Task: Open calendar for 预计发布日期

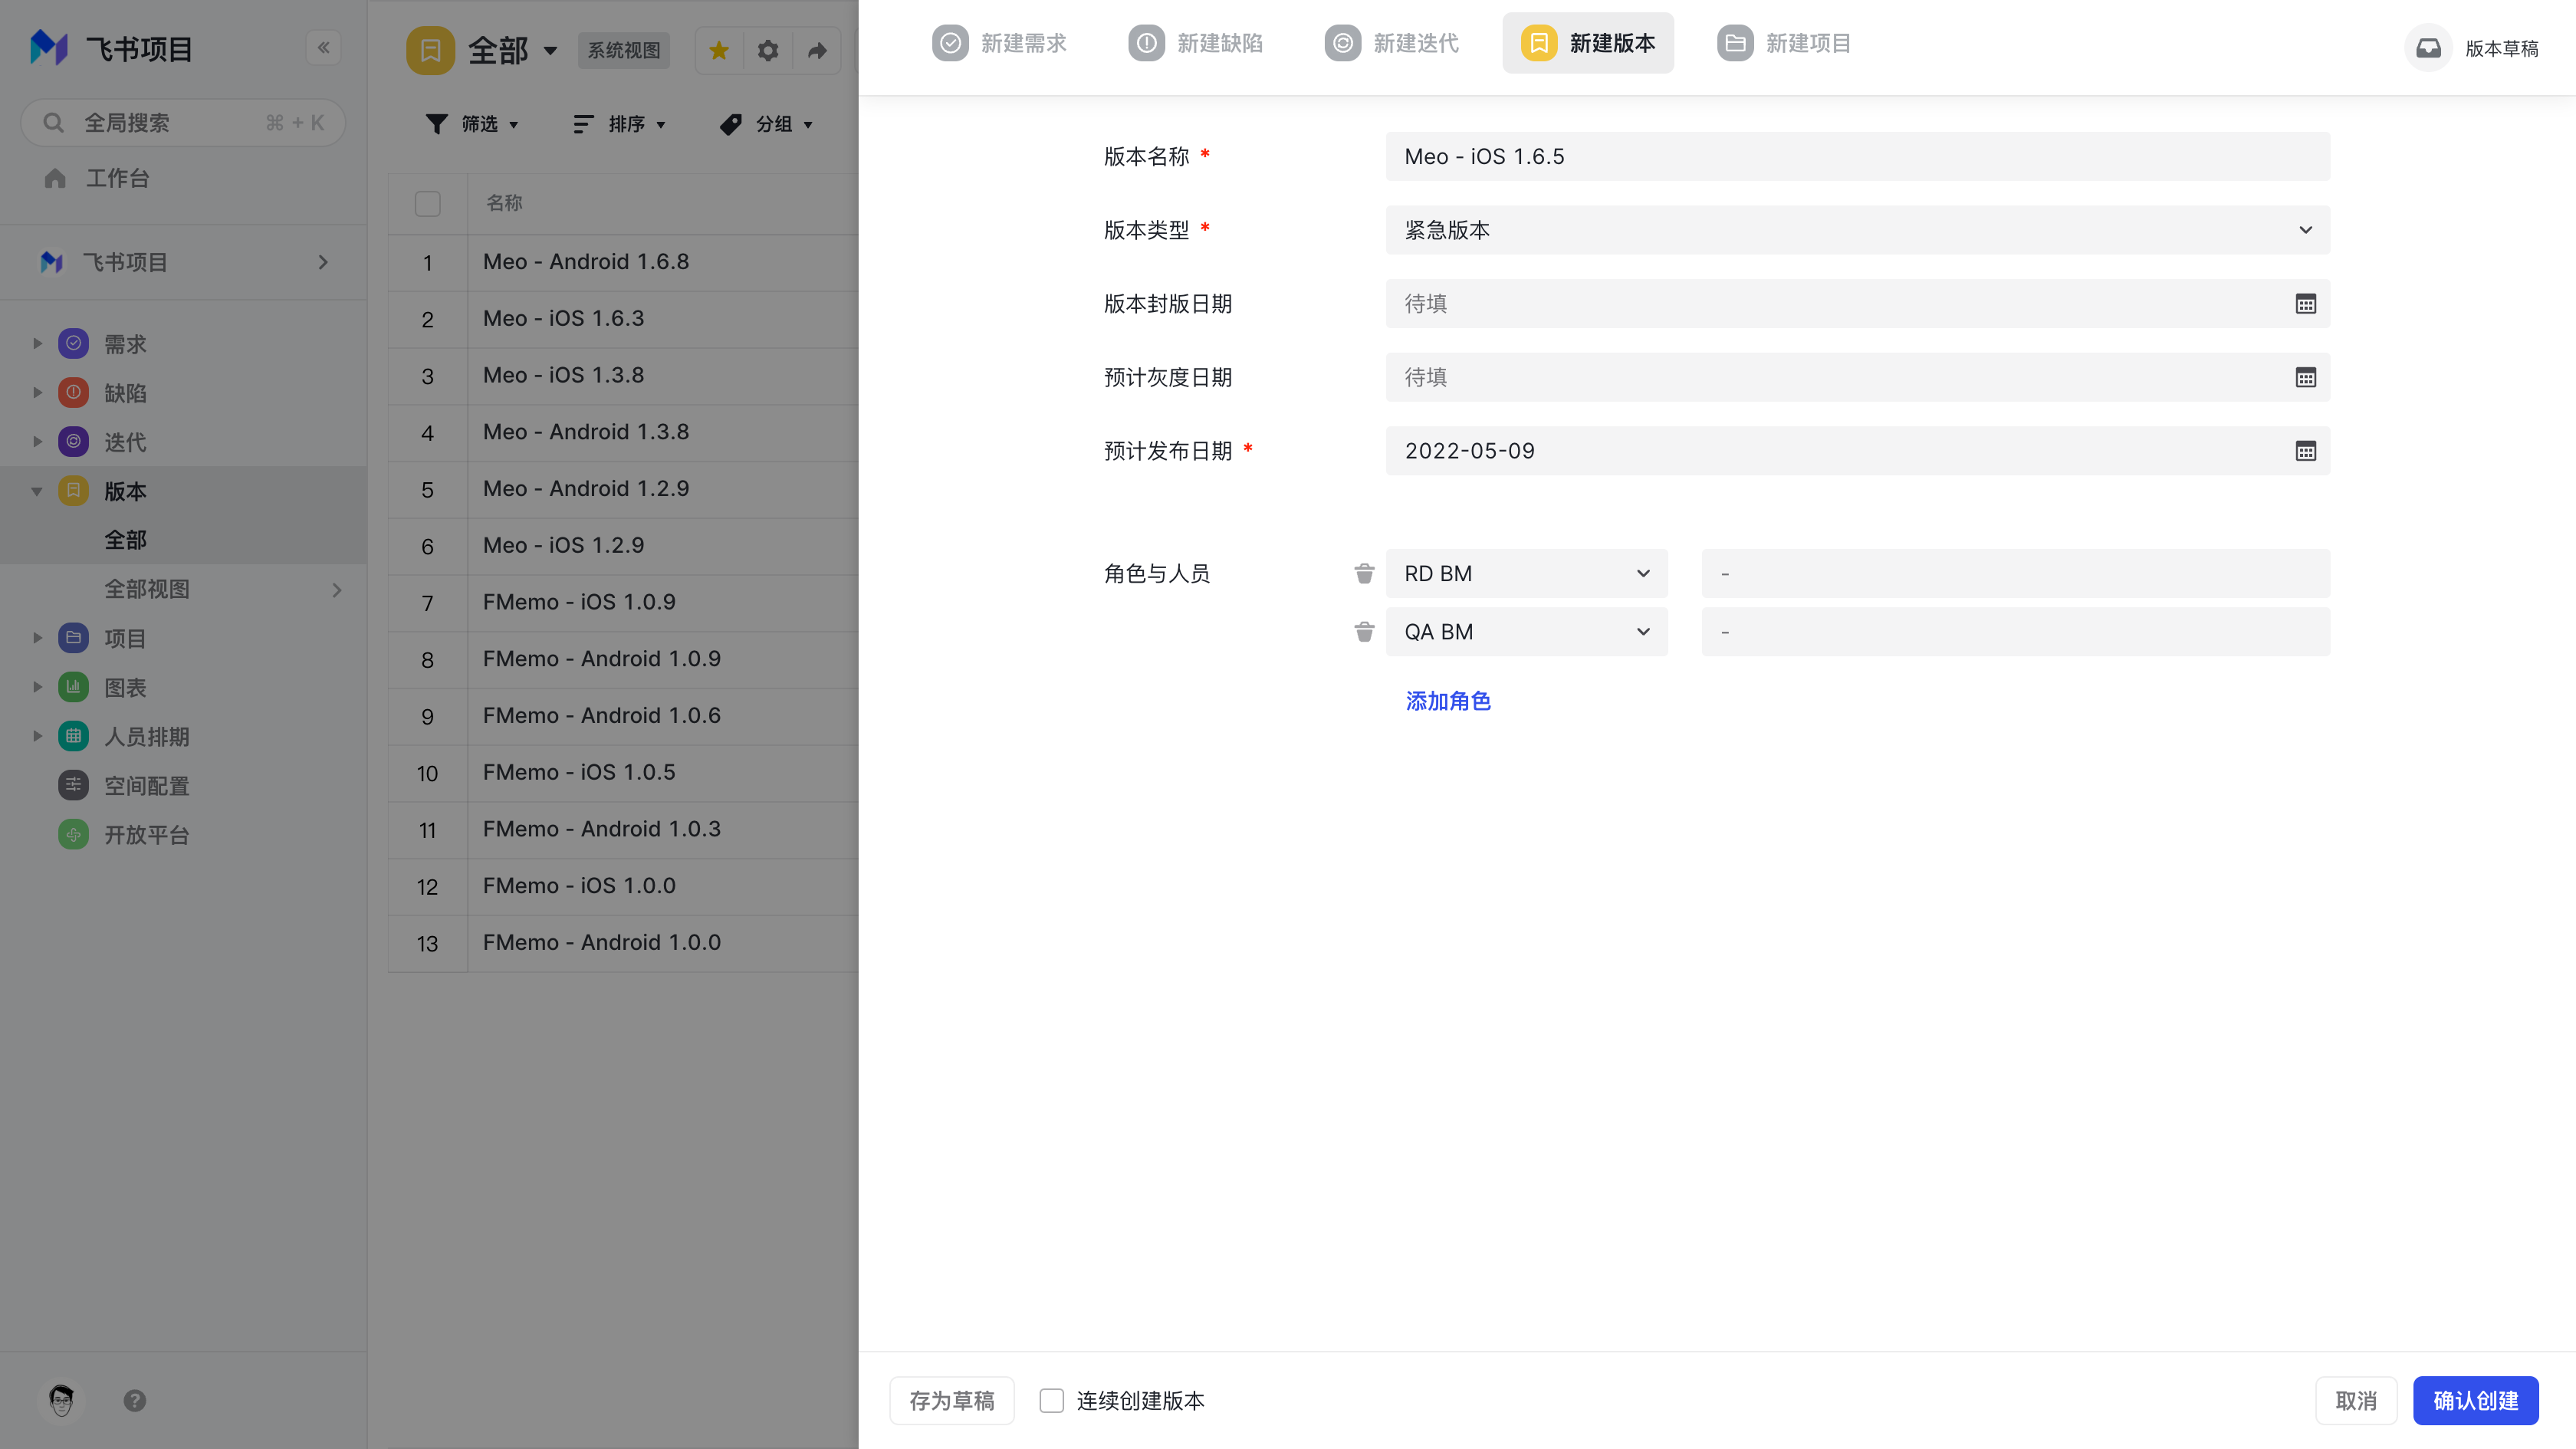Action: click(2305, 451)
